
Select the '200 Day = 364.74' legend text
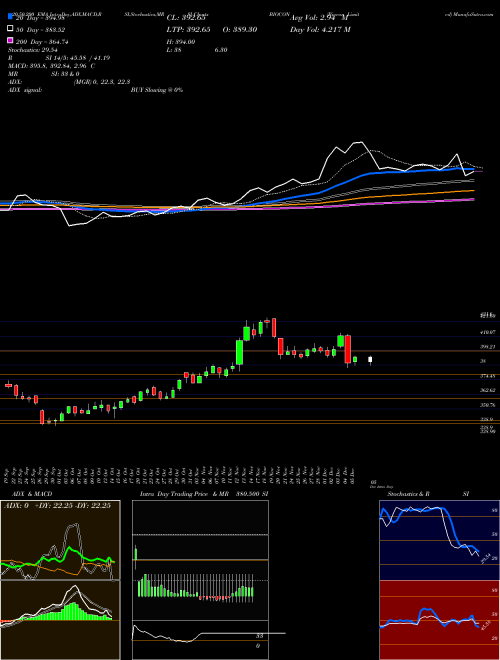tap(42, 42)
